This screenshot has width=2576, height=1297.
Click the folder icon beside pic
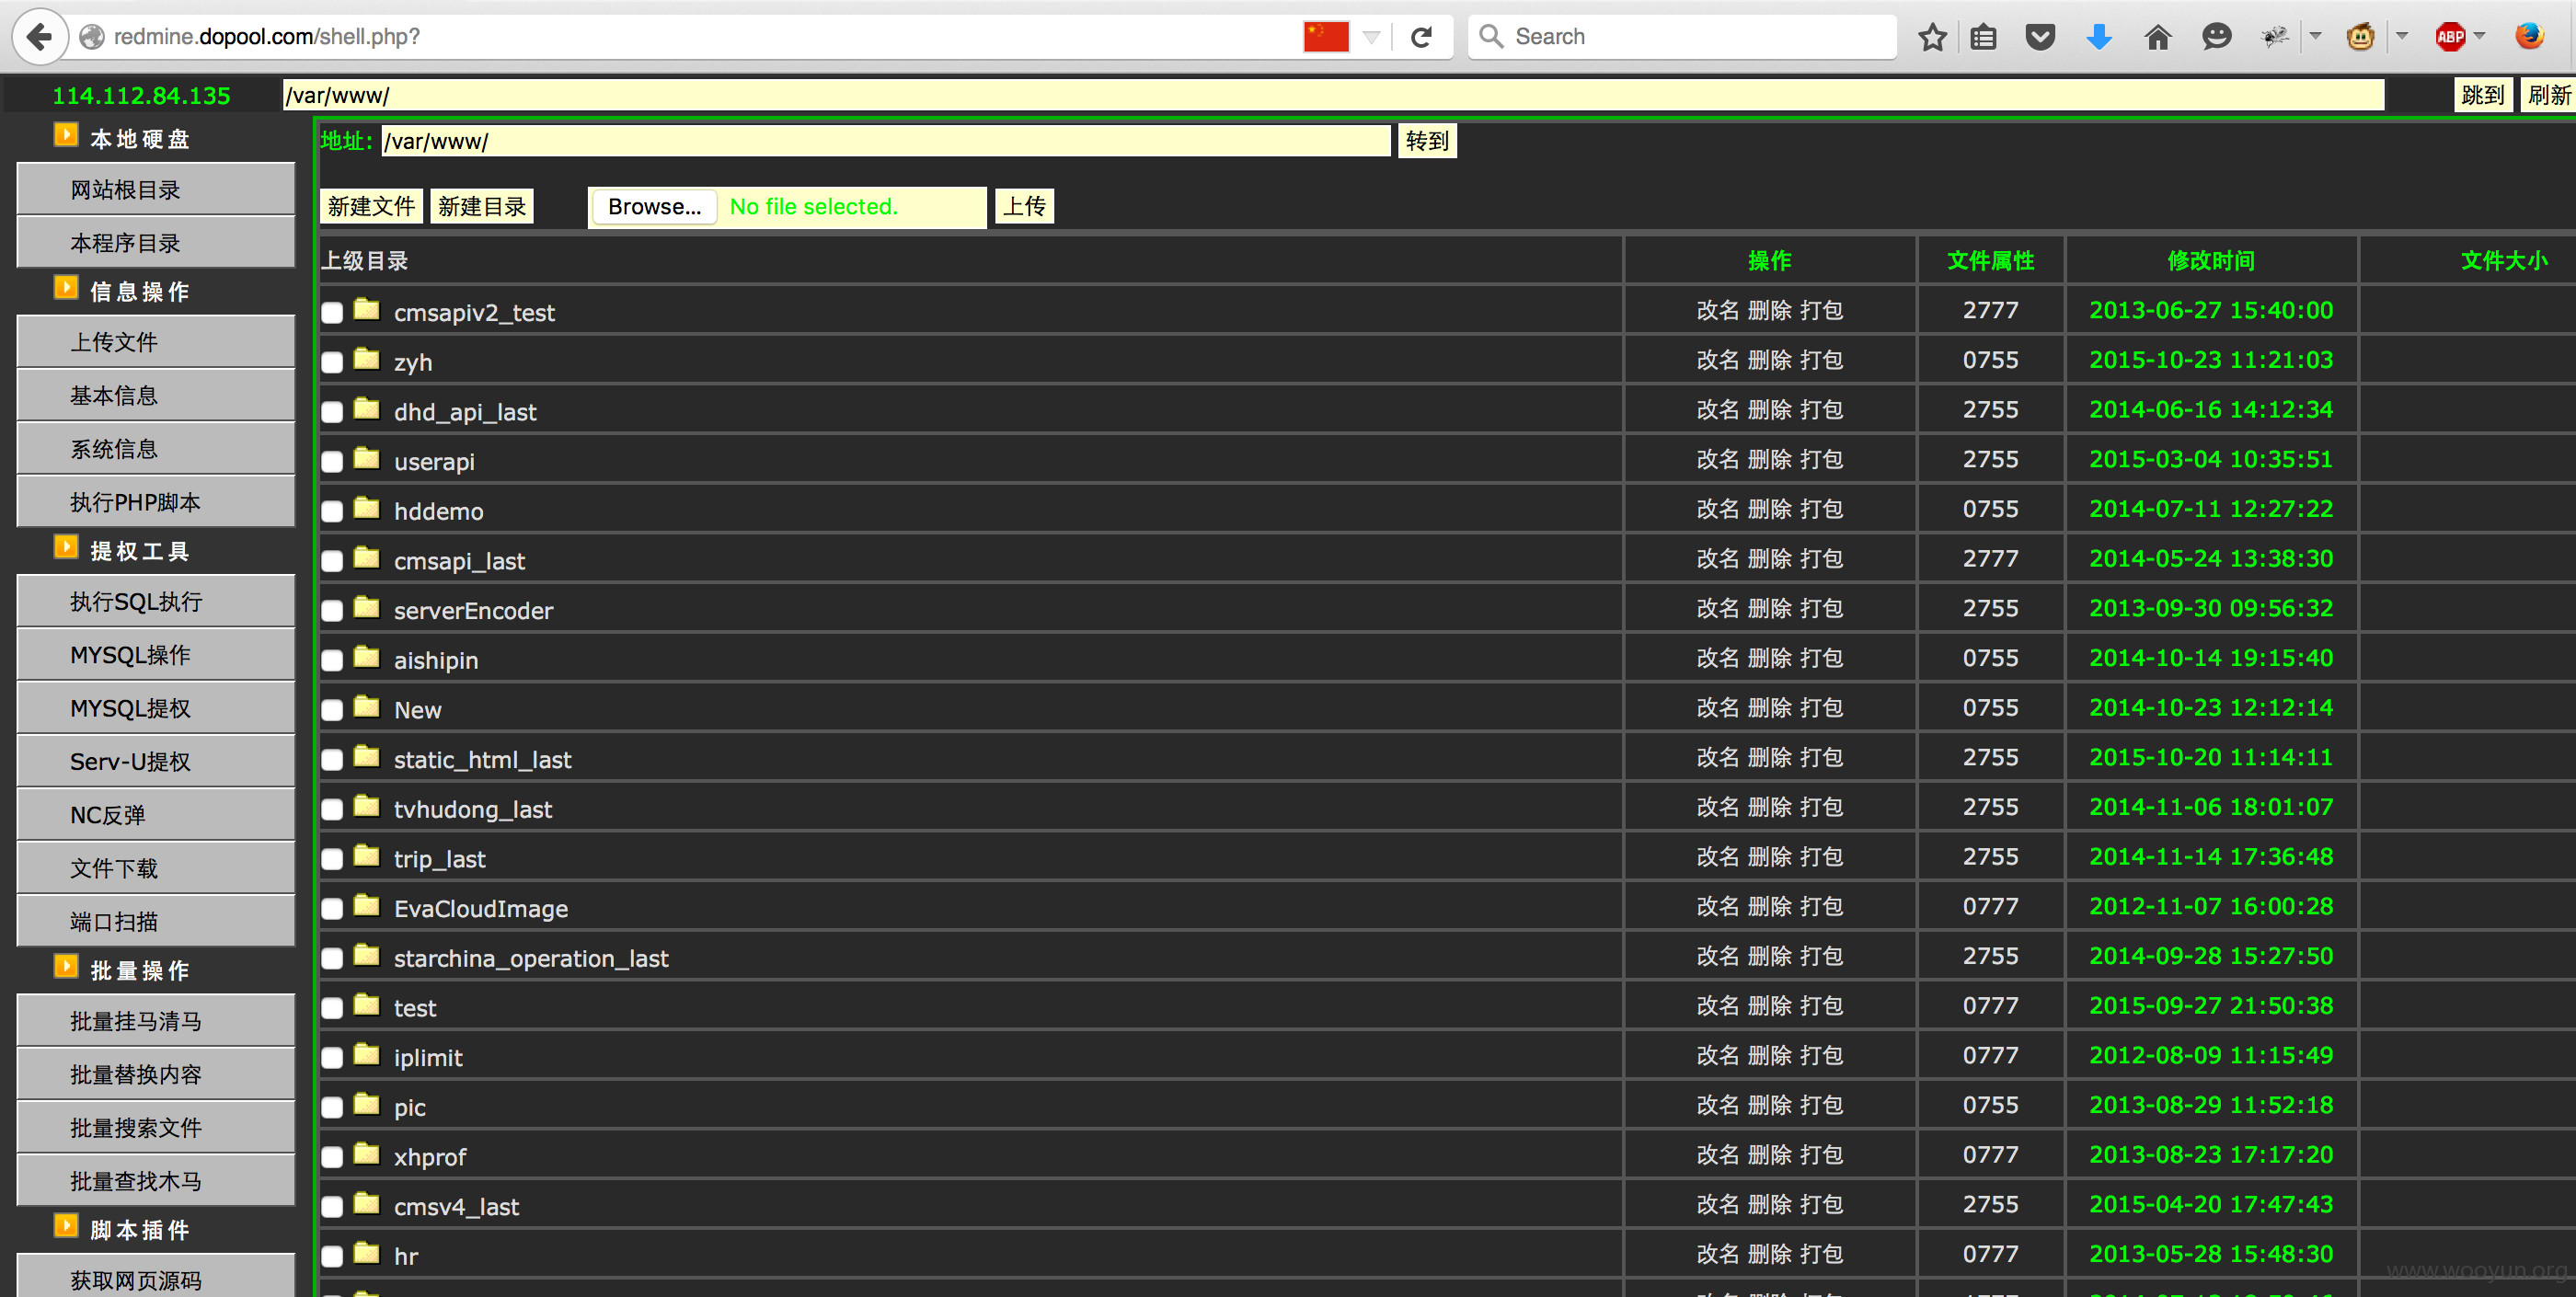tap(367, 1104)
